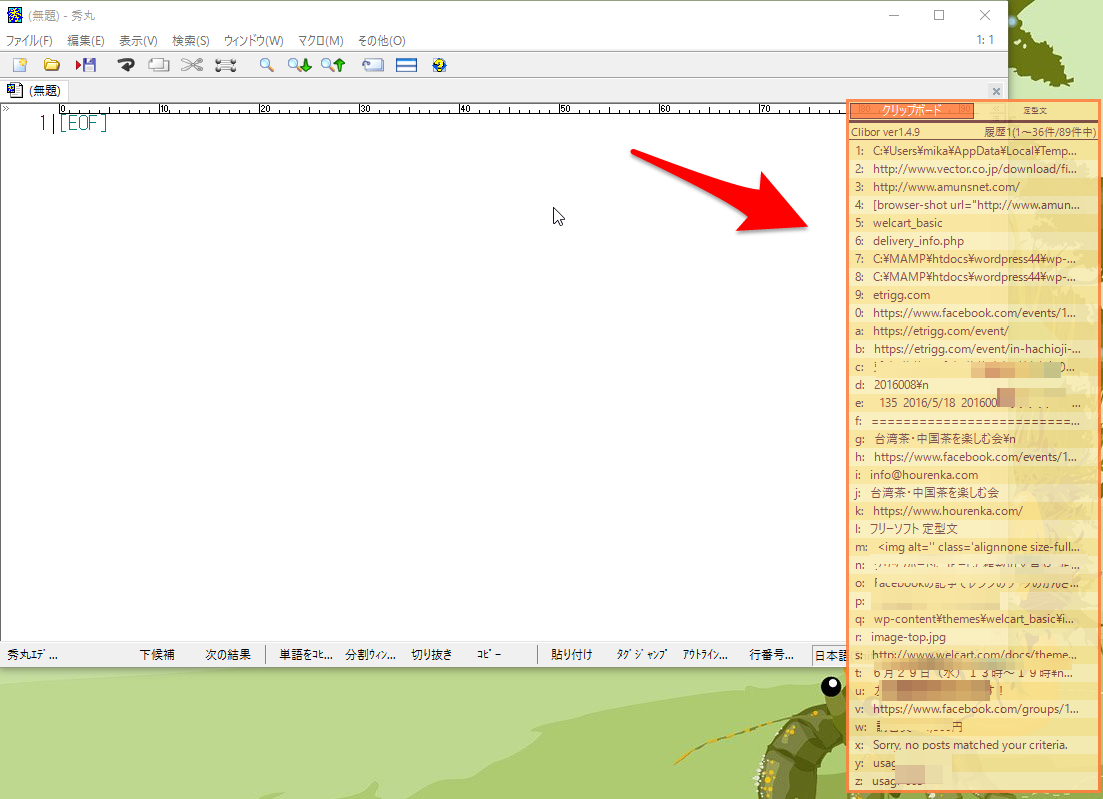The height and width of the screenshot is (799, 1103).
Task: Open the ウィンドウ(W) menu
Action: [x=253, y=41]
